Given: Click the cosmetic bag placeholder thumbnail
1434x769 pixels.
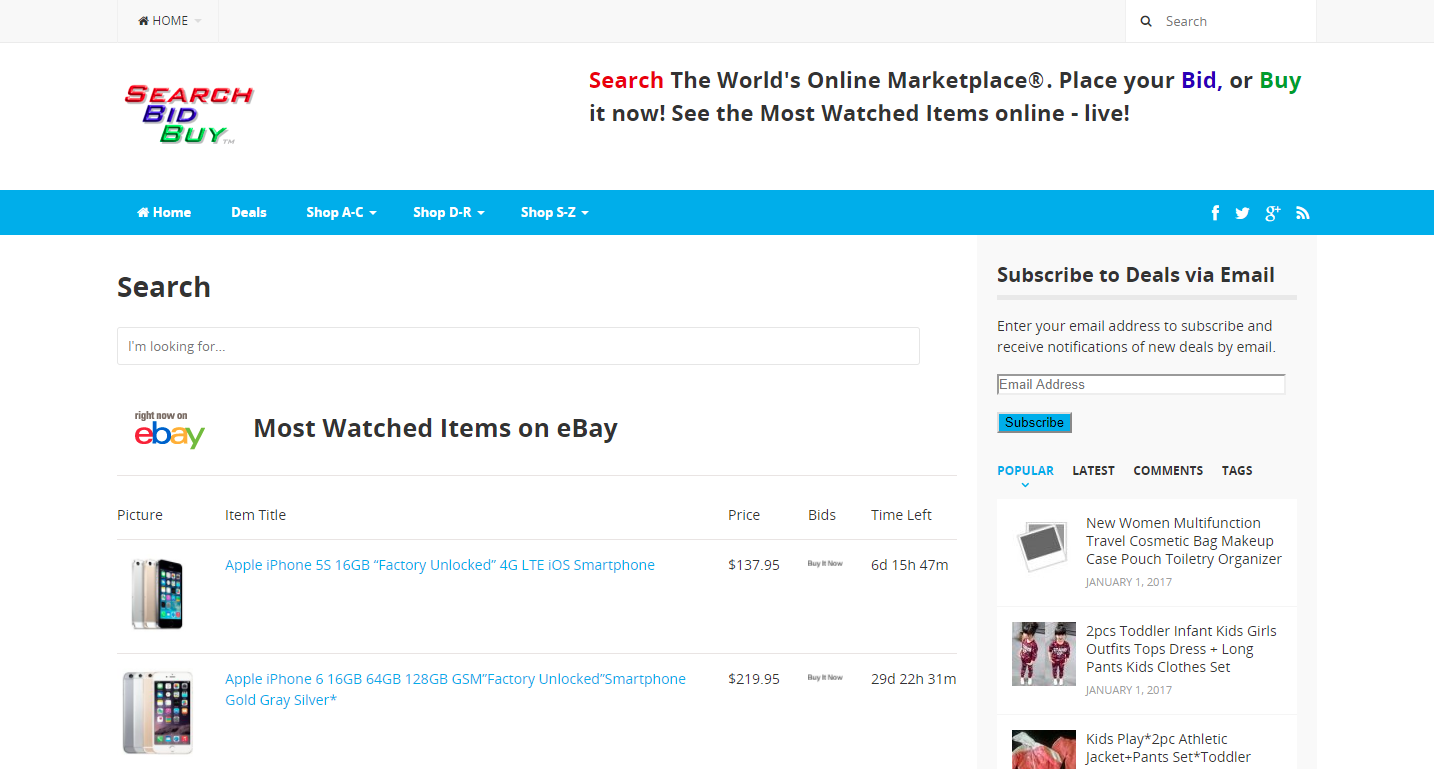Looking at the screenshot, I should tap(1043, 546).
